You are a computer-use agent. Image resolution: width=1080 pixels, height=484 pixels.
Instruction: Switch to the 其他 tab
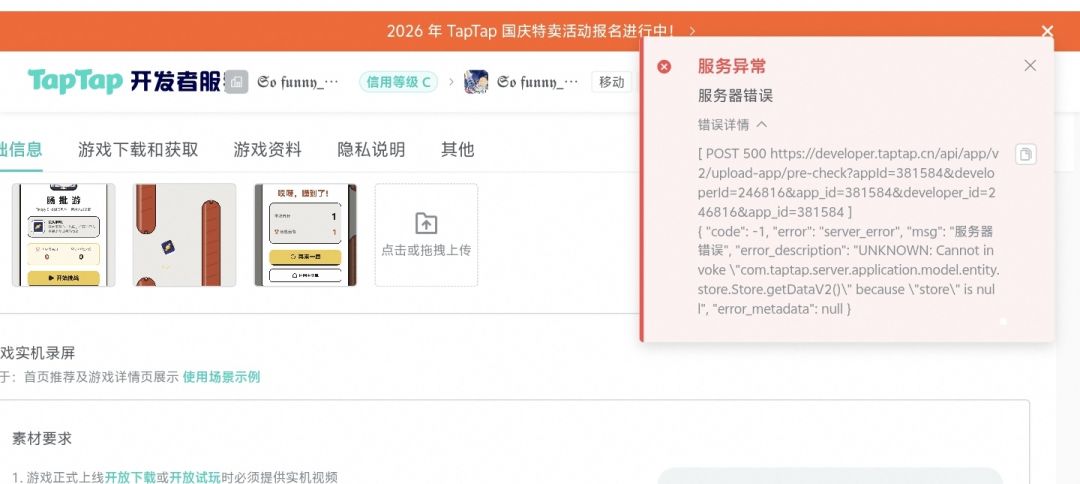click(457, 149)
